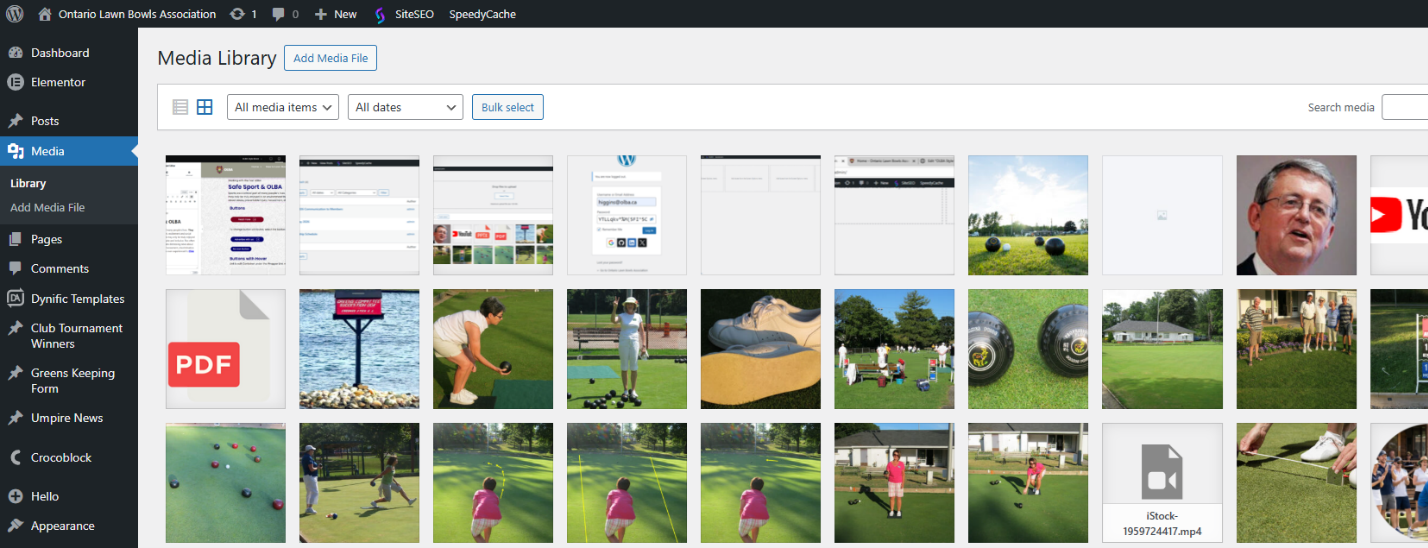Click the WordPress logo icon
This screenshot has width=1428, height=548.
[x=14, y=14]
